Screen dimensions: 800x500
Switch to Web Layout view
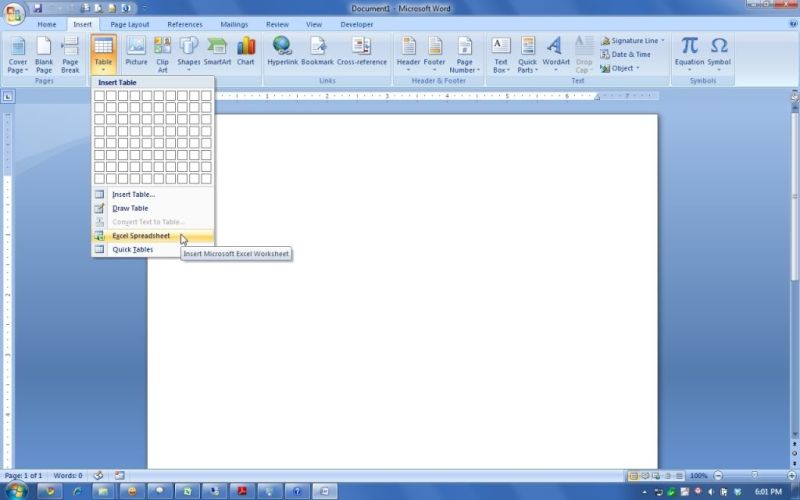(x=656, y=476)
